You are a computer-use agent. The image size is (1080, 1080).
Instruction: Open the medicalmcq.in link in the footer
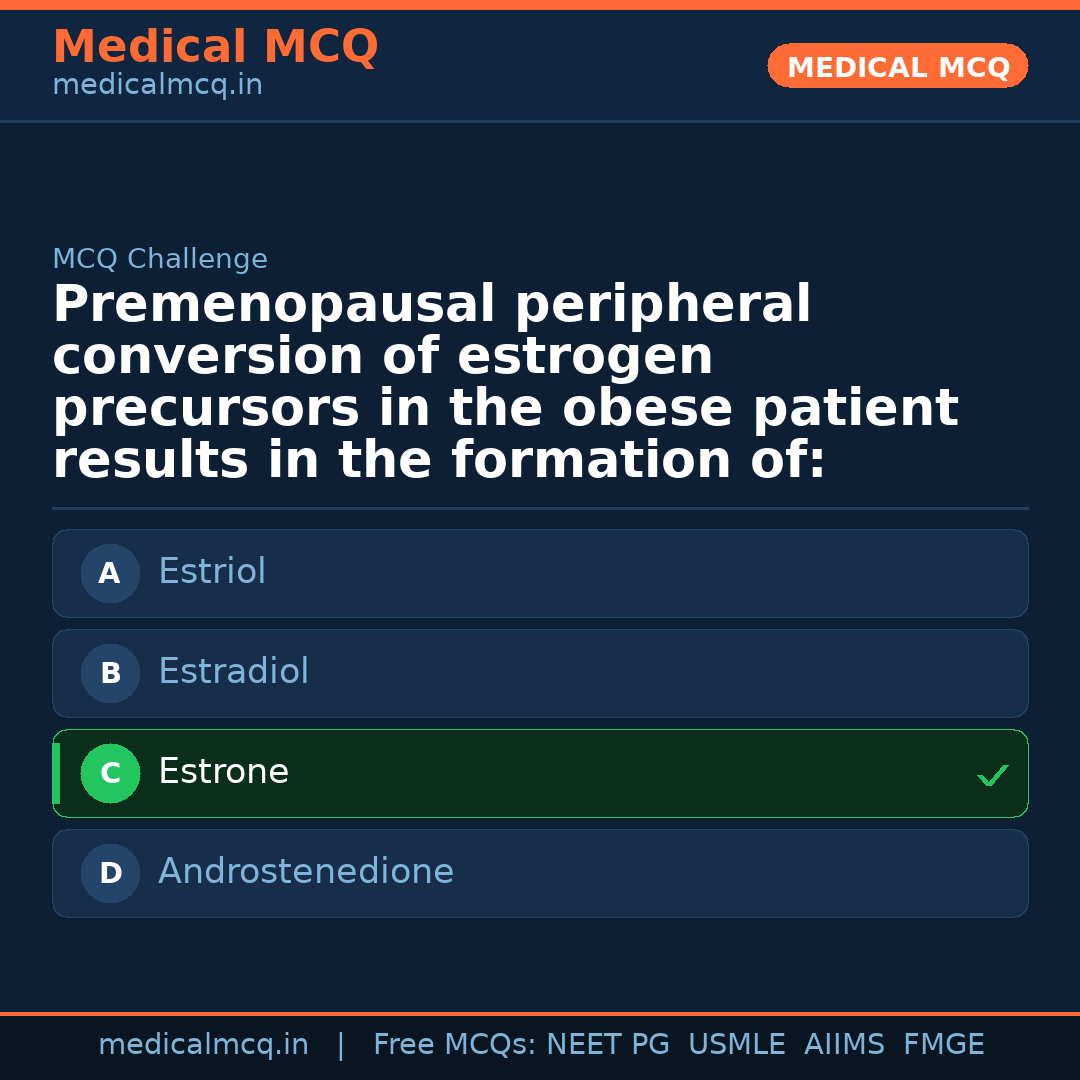[x=203, y=1045]
